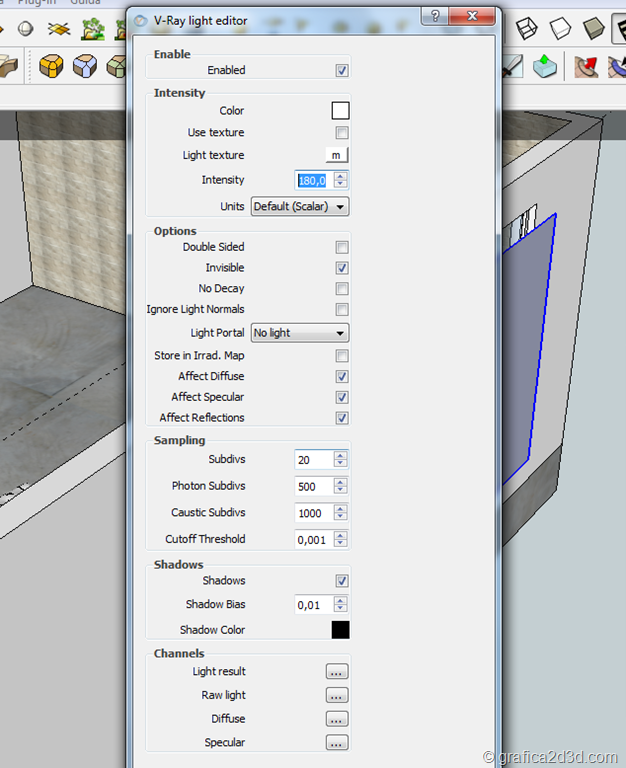Image resolution: width=626 pixels, height=768 pixels.
Task: Select the Hidden Line style white cube icon
Action: point(560,27)
